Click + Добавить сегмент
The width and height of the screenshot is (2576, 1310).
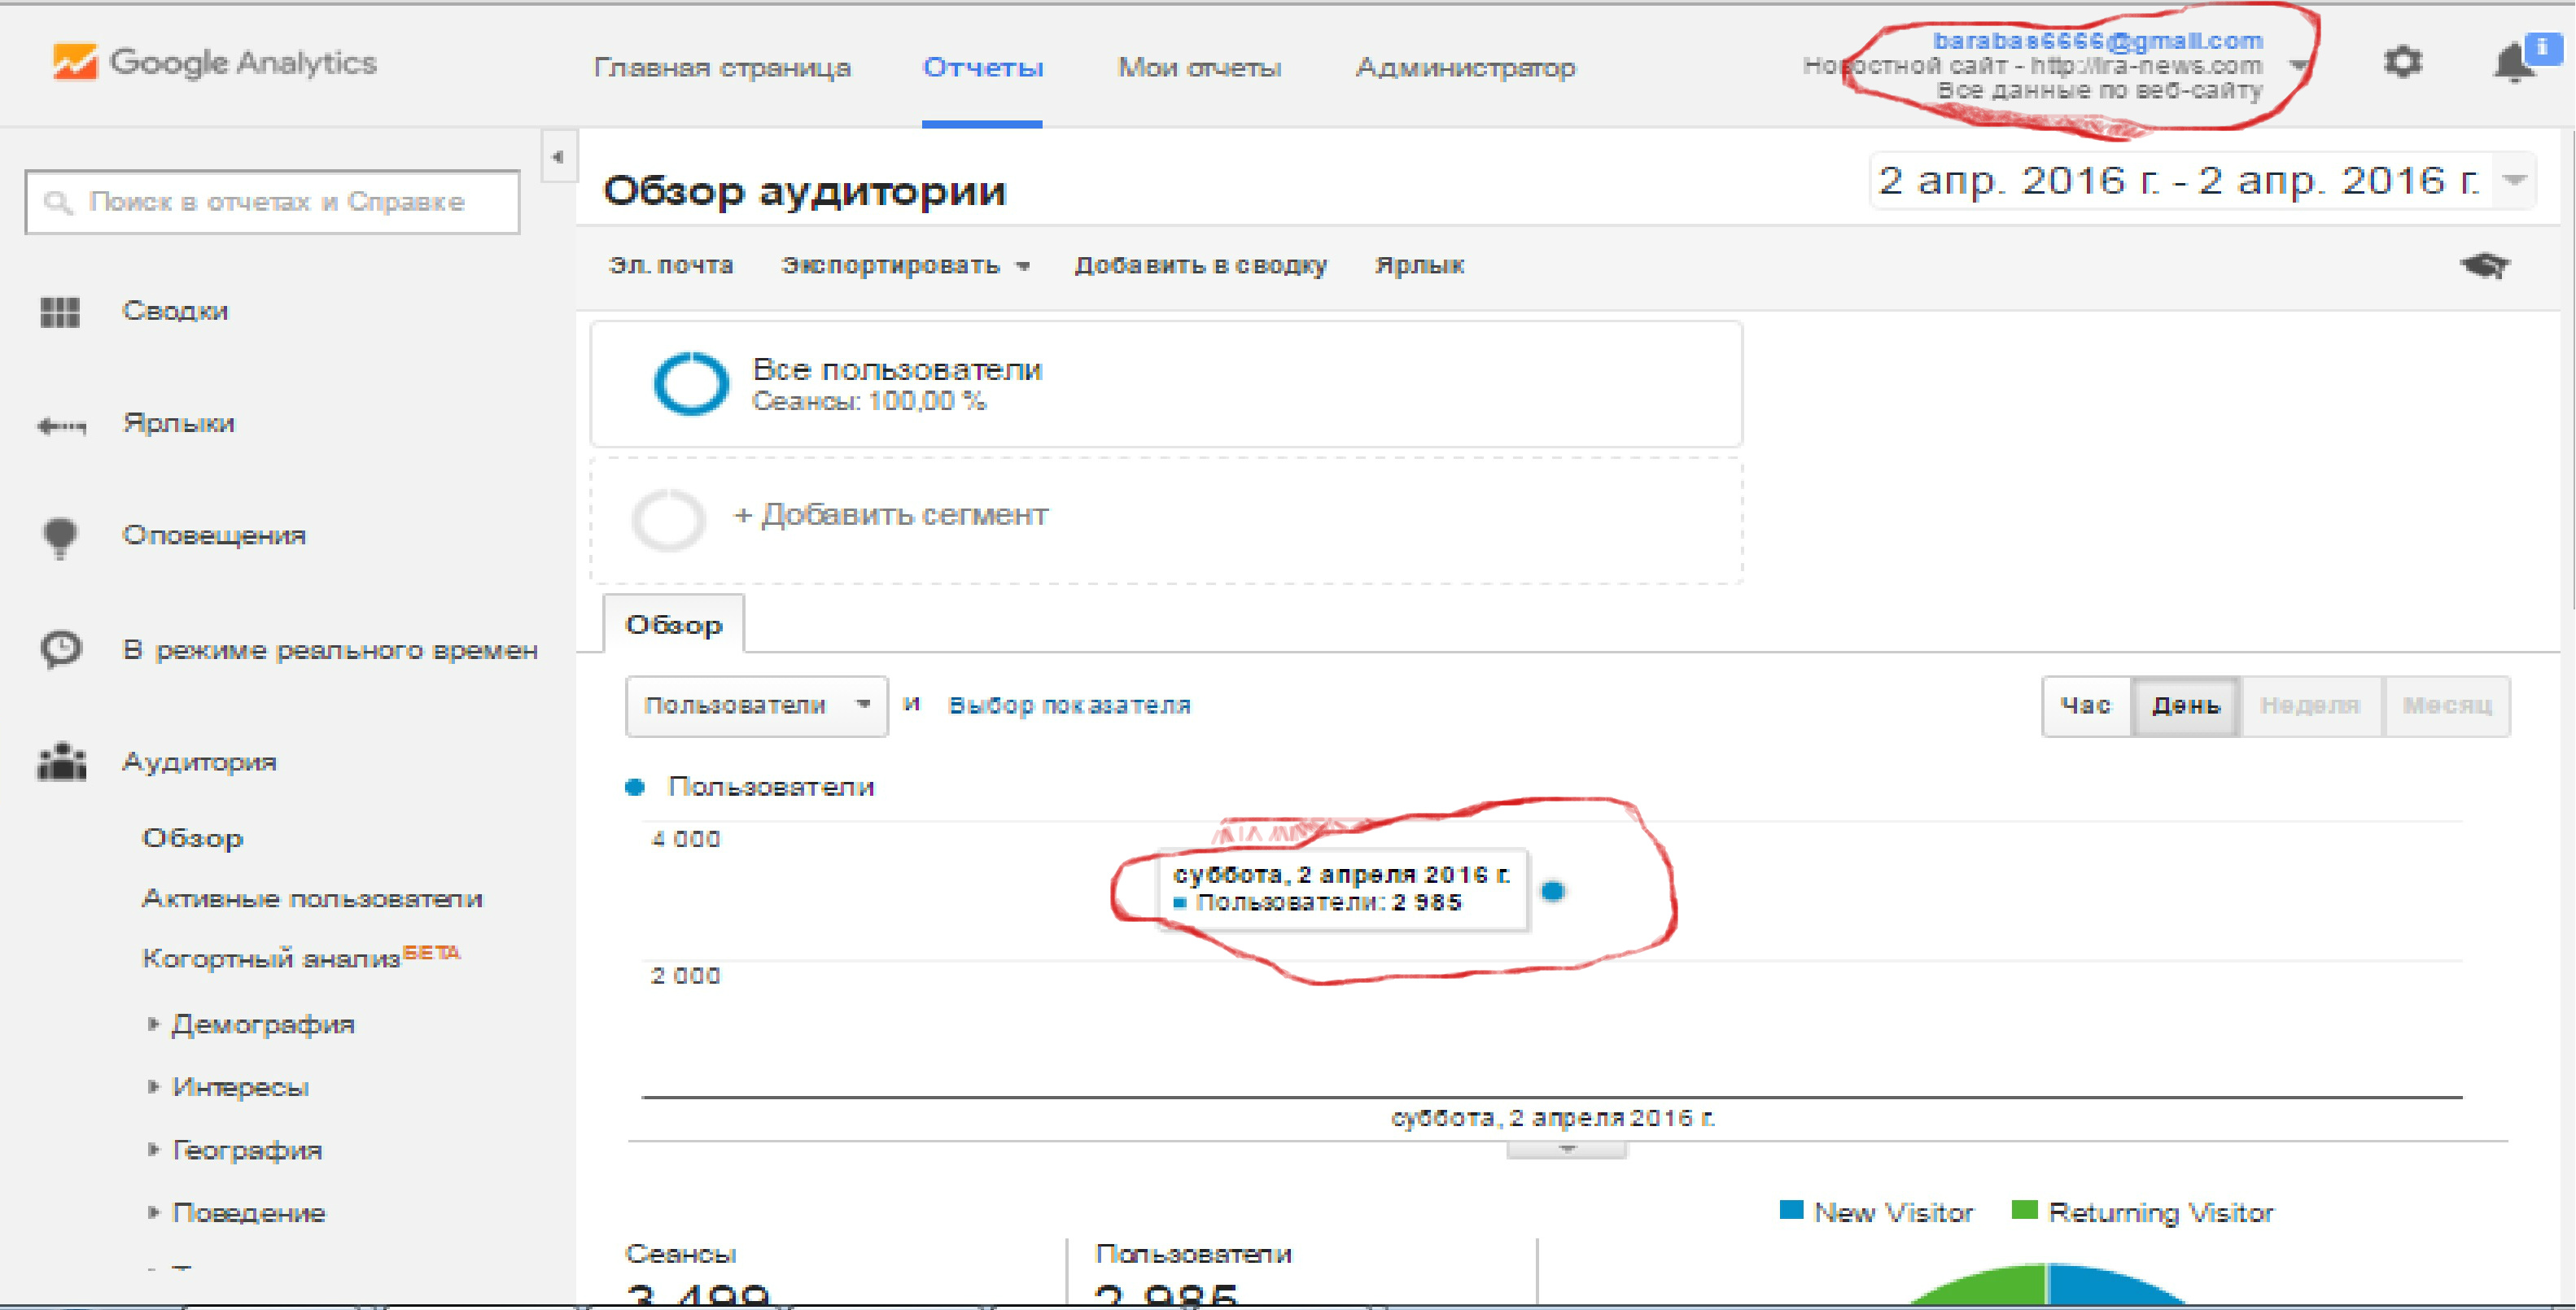point(891,514)
